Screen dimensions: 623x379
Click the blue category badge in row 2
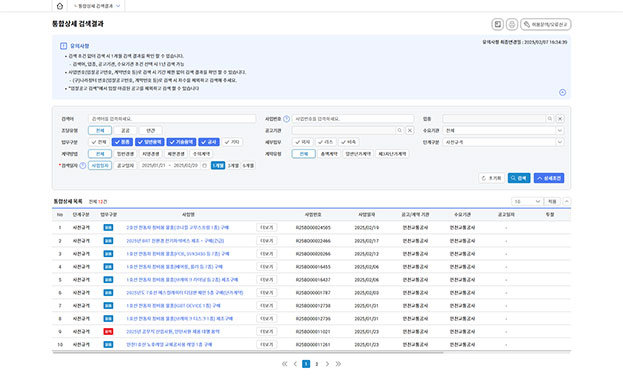tap(108, 241)
